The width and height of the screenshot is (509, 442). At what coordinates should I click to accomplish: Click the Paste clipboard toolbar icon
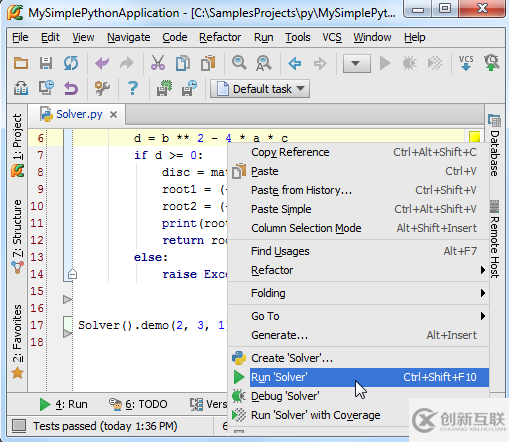(208, 63)
